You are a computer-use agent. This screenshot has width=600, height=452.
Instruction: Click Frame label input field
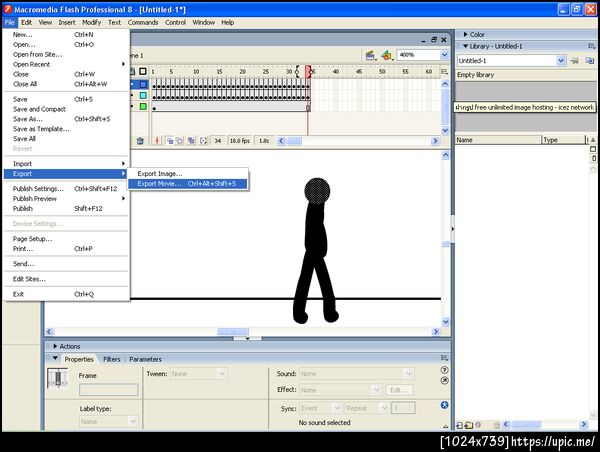[109, 390]
